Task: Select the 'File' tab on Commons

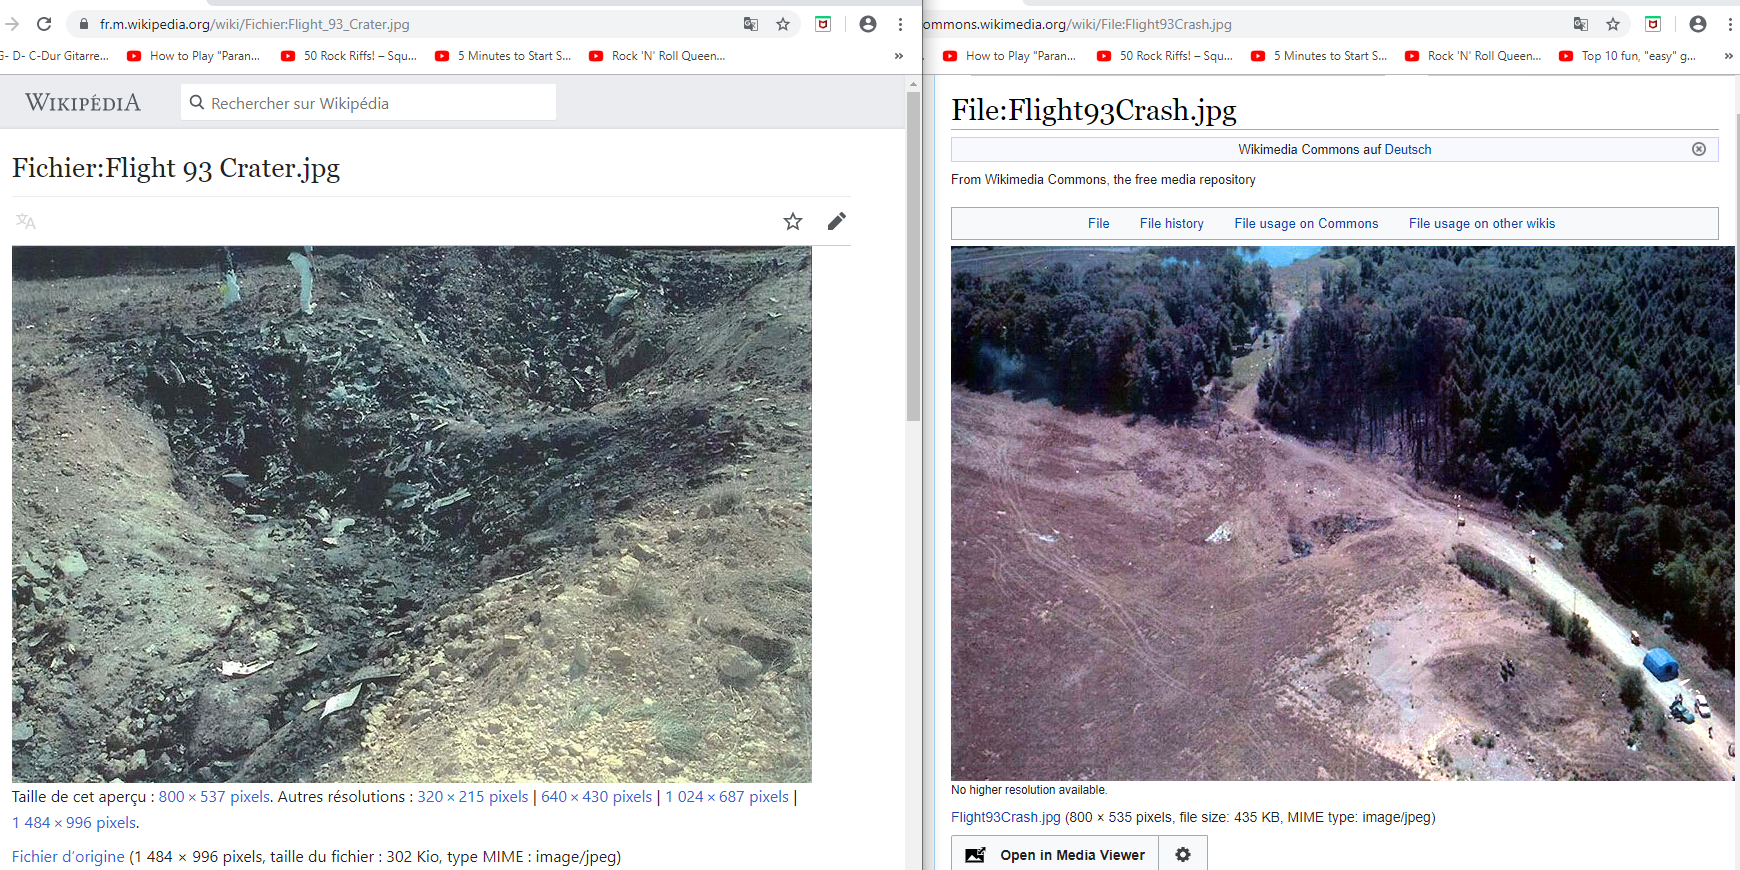Action: pos(1099,223)
